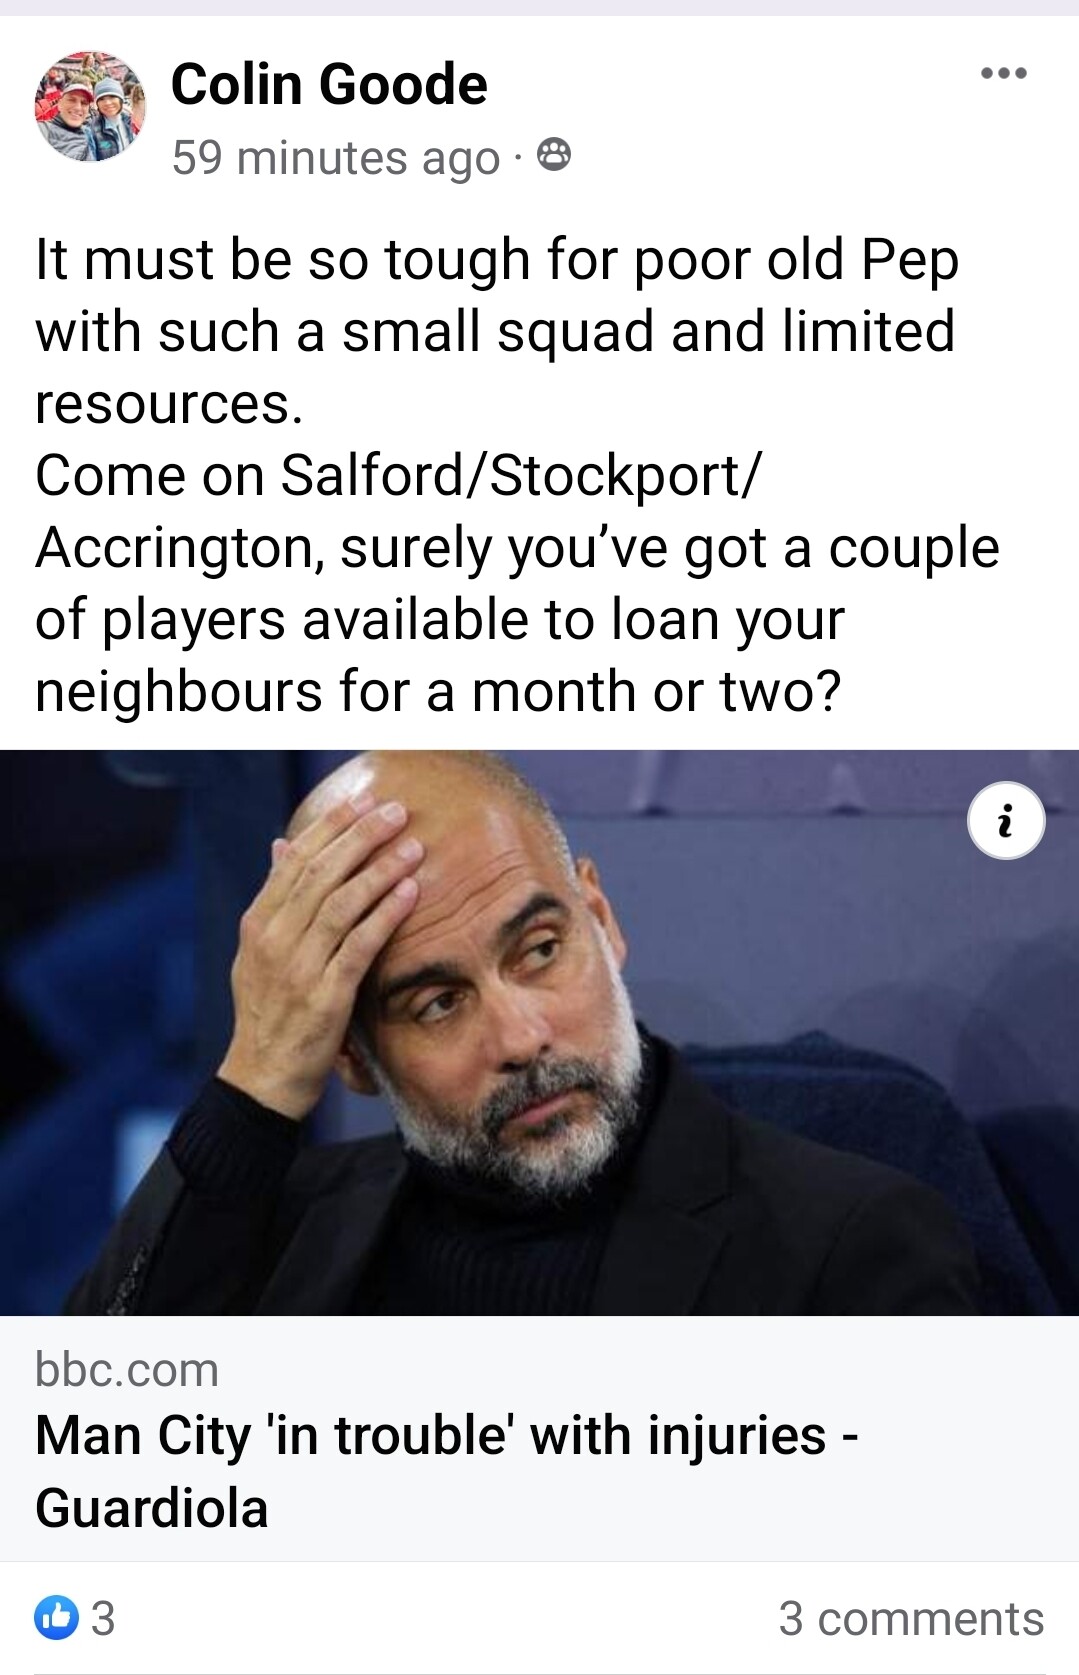Click the word "resources." in the post
This screenshot has height=1675, width=1079.
(x=168, y=405)
